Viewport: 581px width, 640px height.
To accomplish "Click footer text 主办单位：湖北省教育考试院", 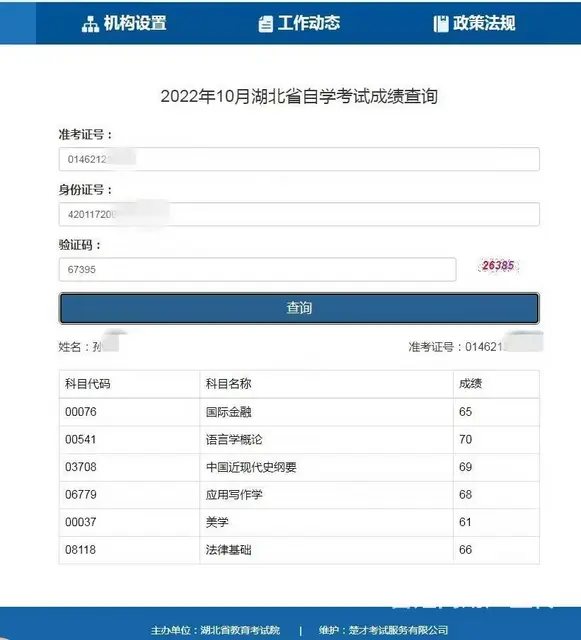I will (216, 630).
